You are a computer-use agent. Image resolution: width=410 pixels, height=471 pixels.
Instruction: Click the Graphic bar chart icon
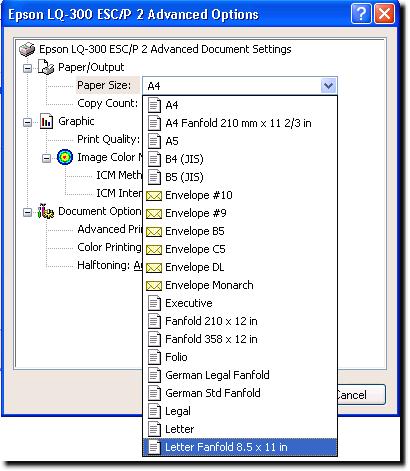[46, 121]
